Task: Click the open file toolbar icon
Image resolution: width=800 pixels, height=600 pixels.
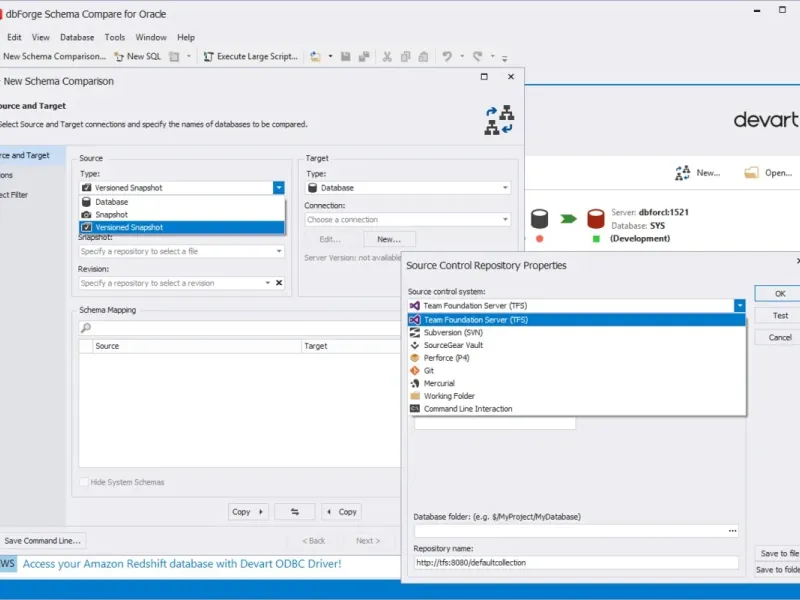Action: coord(315,57)
